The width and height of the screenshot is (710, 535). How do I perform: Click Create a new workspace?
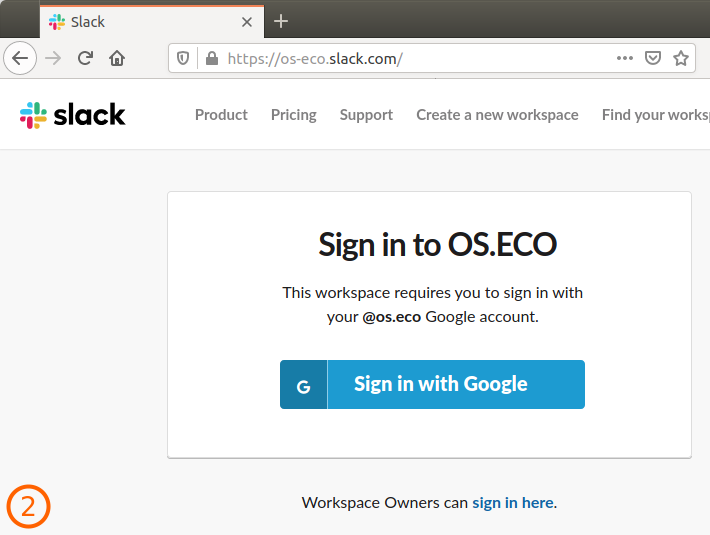tap(497, 115)
